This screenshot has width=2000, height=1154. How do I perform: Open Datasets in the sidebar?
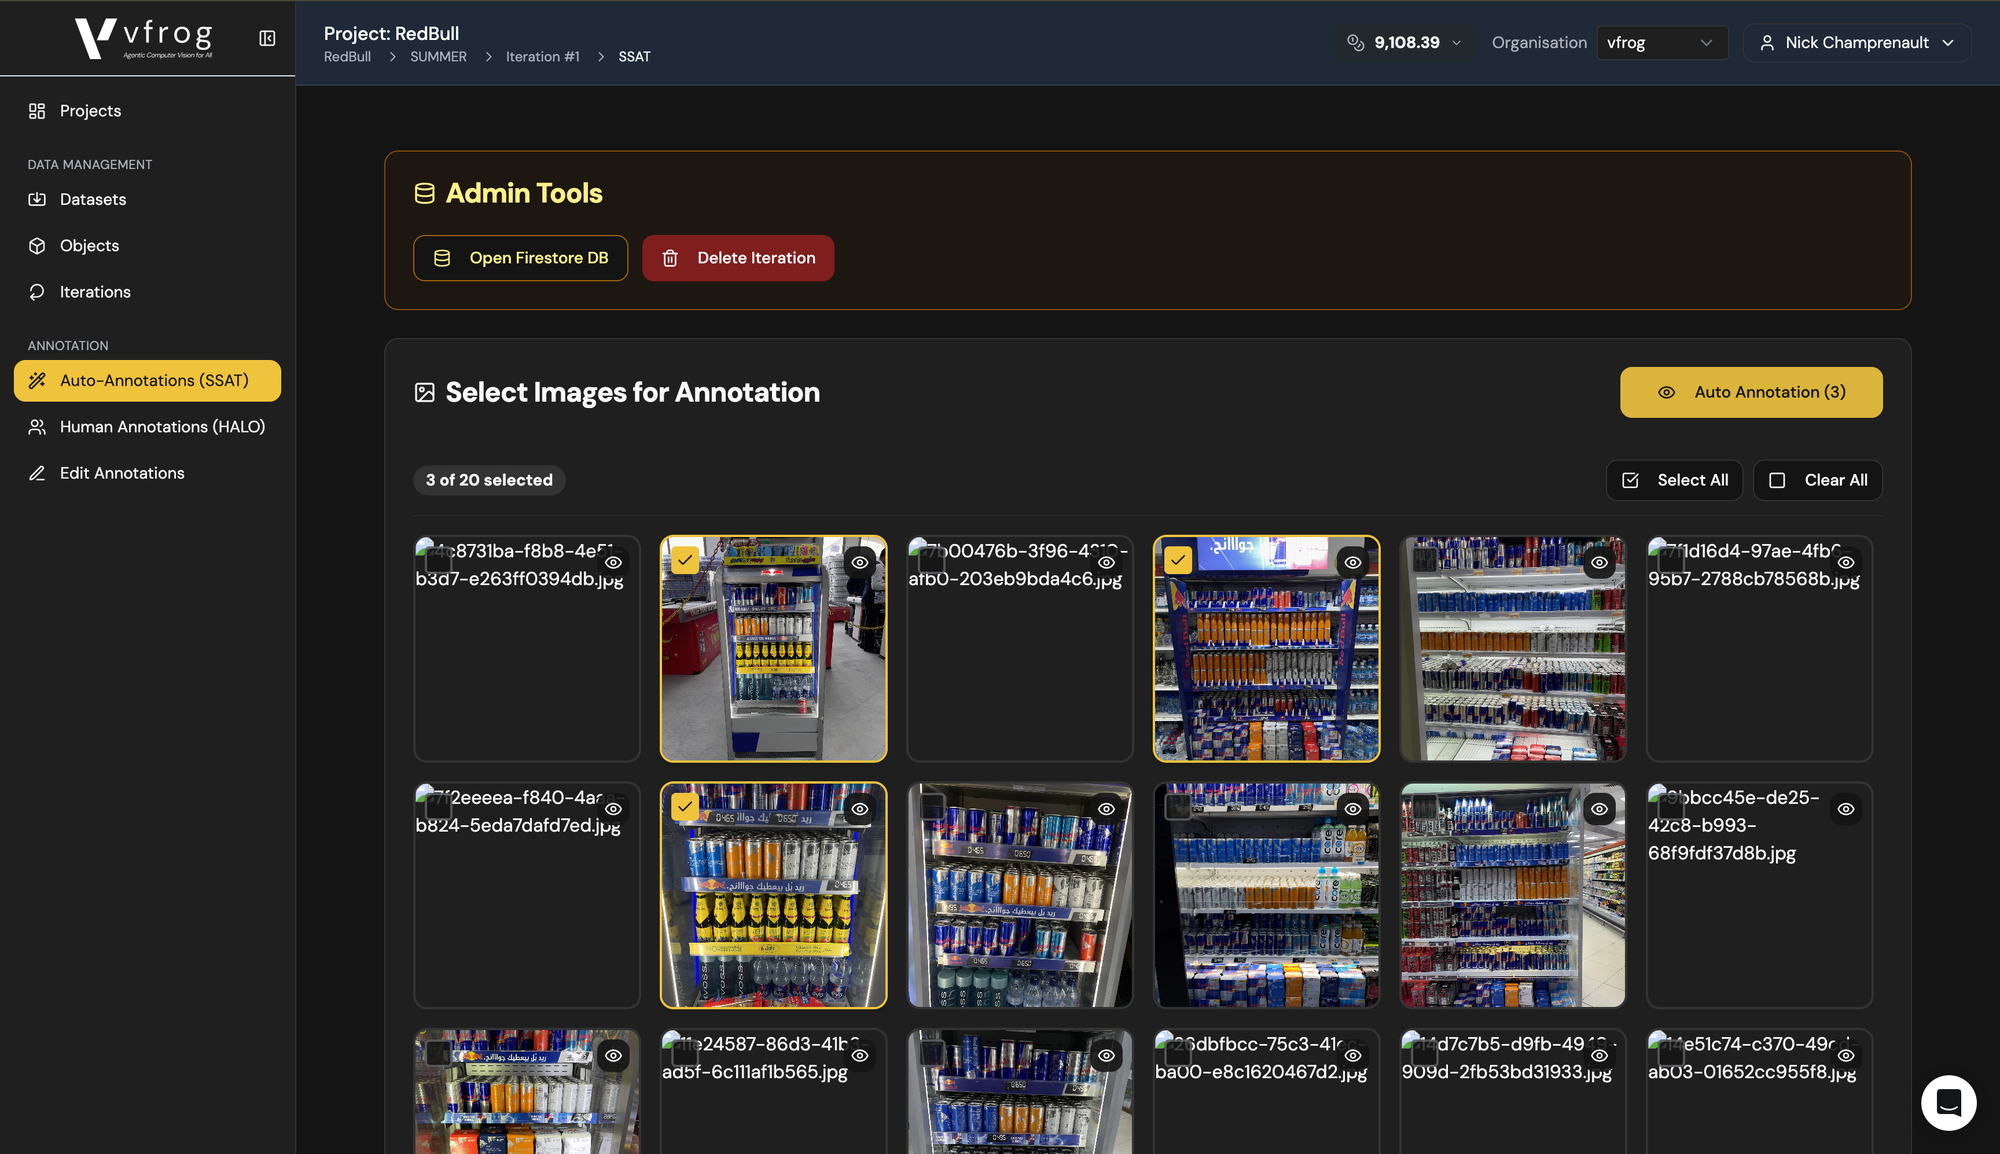[x=92, y=200]
